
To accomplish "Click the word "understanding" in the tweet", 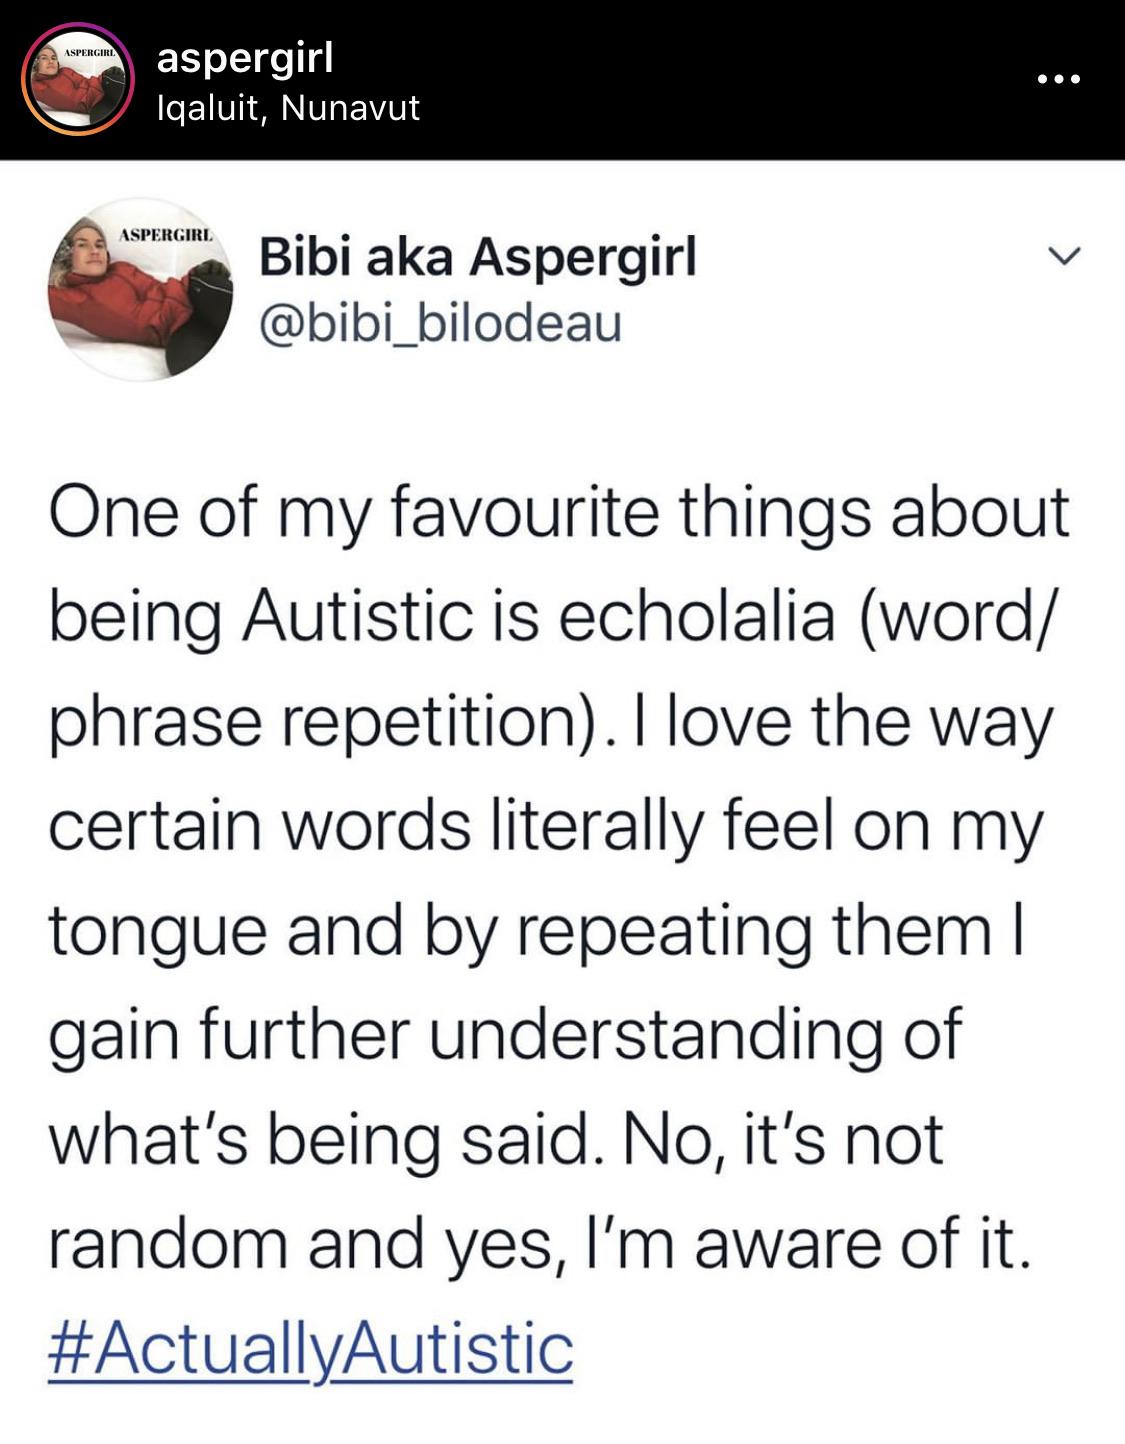I will [x=656, y=1034].
